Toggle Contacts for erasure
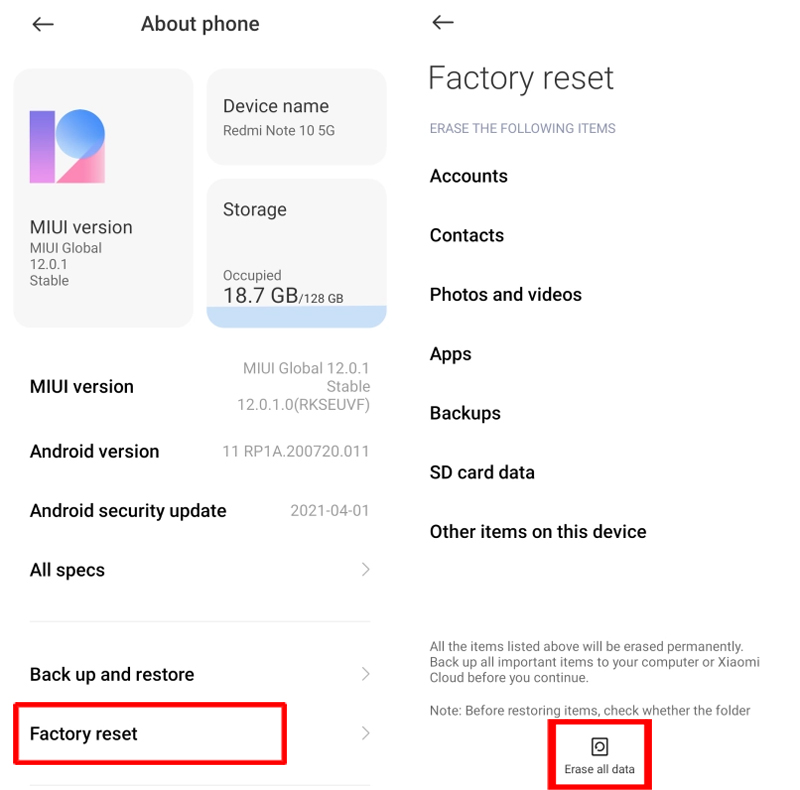The width and height of the screenshot is (800, 790). tap(466, 235)
